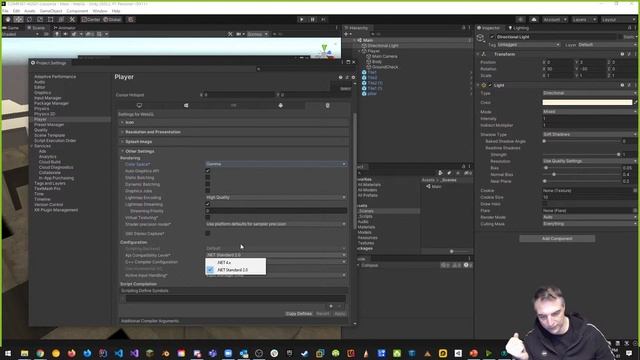Open Shadow Type dropdown

(590, 134)
